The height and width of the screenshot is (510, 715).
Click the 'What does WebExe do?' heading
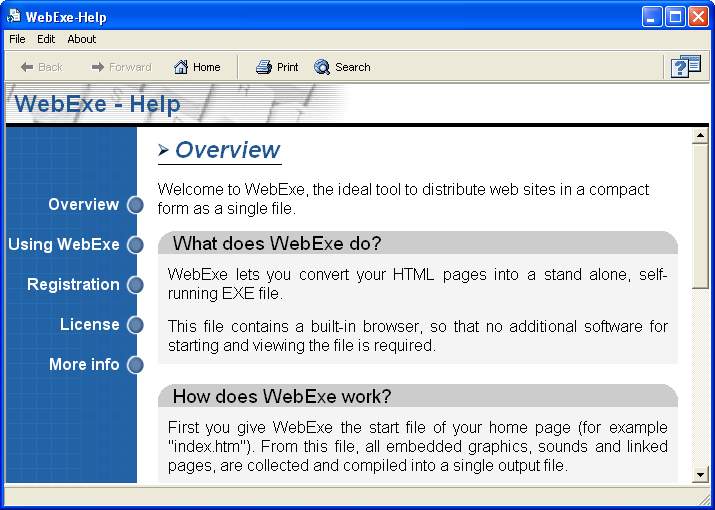click(x=277, y=244)
